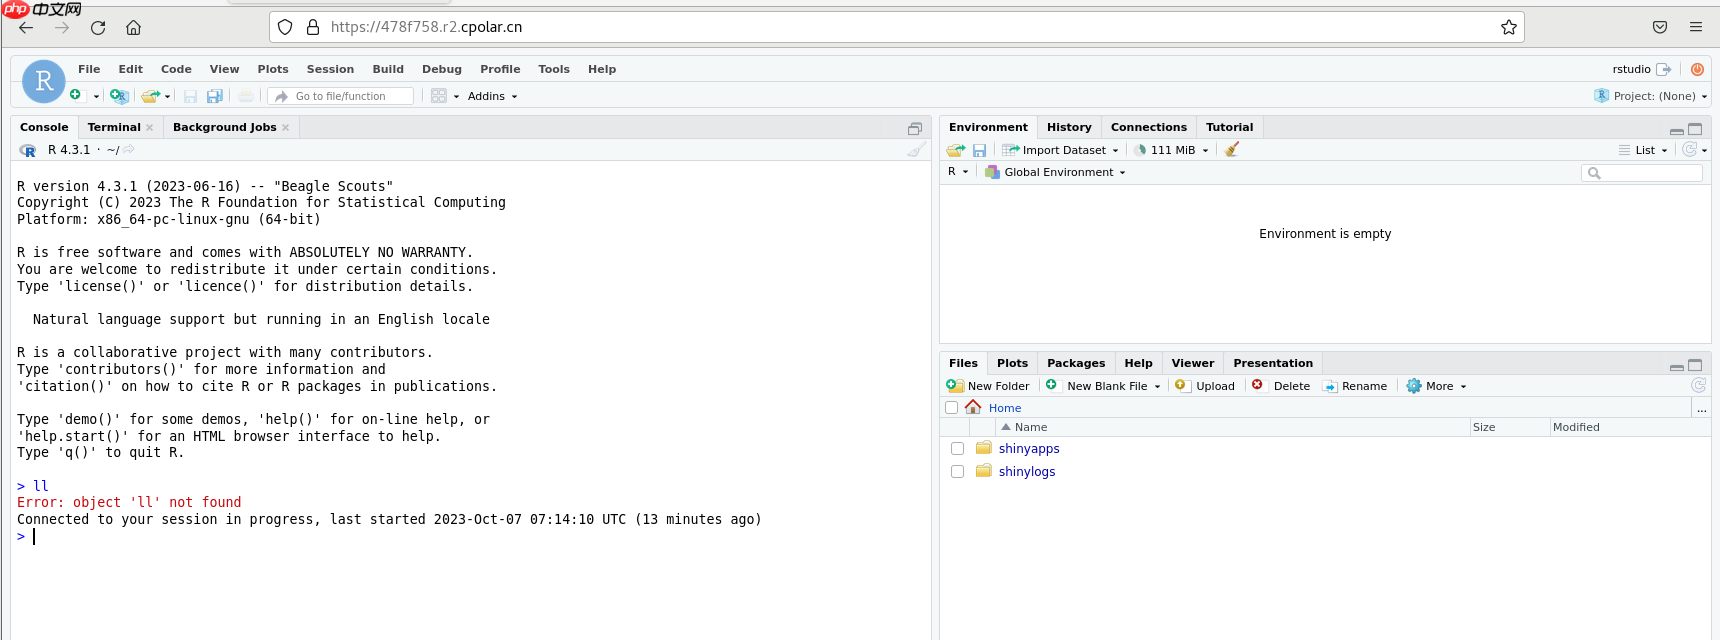This screenshot has height=640, width=1720.
Task: Tick the shinylogs folder checkbox
Action: (957, 472)
